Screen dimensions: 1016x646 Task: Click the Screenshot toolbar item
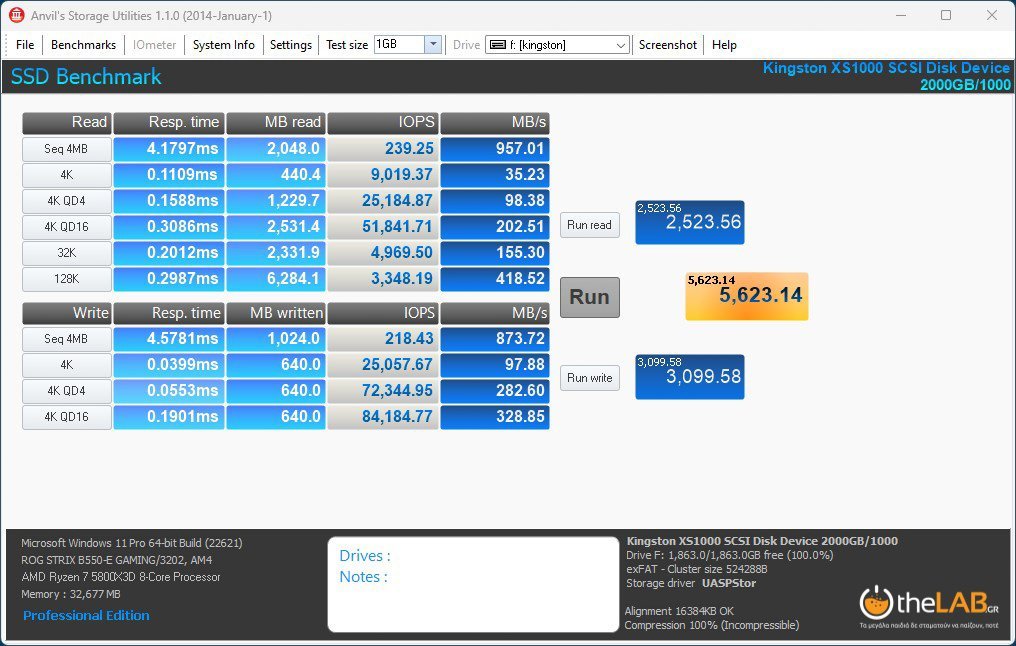coord(667,45)
